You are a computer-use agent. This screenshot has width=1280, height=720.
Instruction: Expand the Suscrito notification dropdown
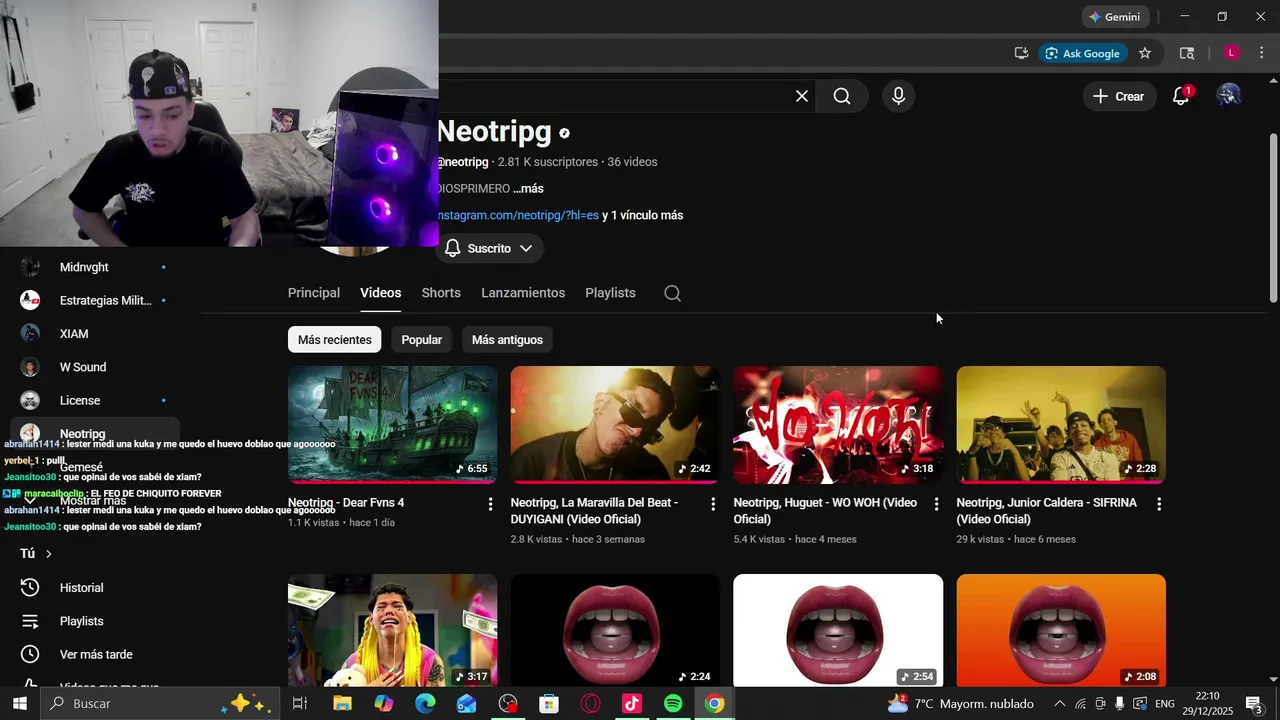coord(489,248)
